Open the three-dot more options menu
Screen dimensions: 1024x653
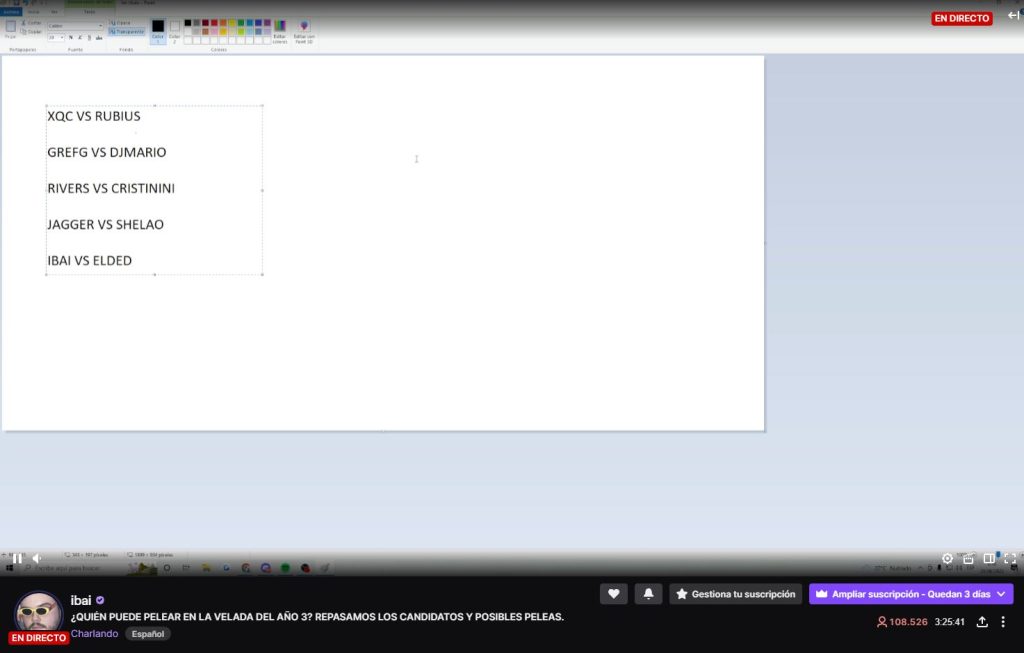click(x=1003, y=622)
